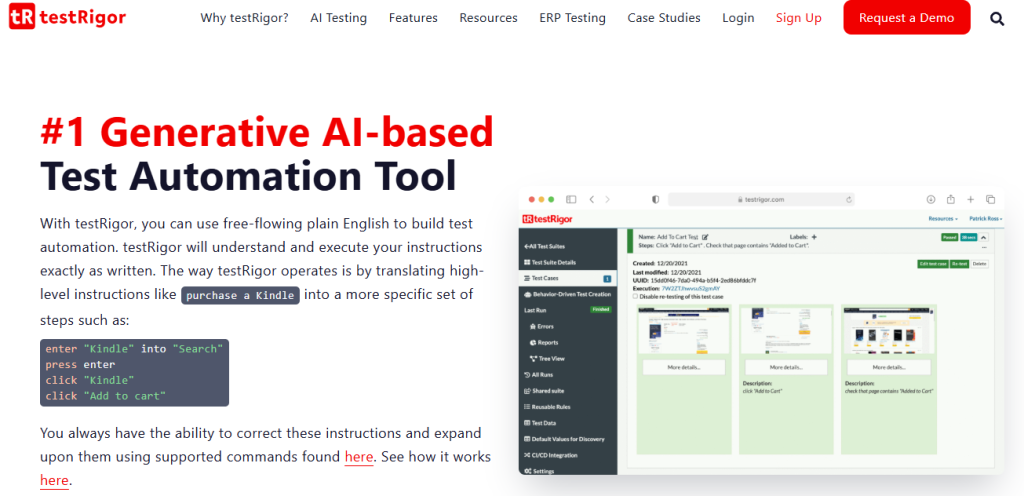Click the new tab plus icon in the demo browser

pyautogui.click(x=970, y=199)
